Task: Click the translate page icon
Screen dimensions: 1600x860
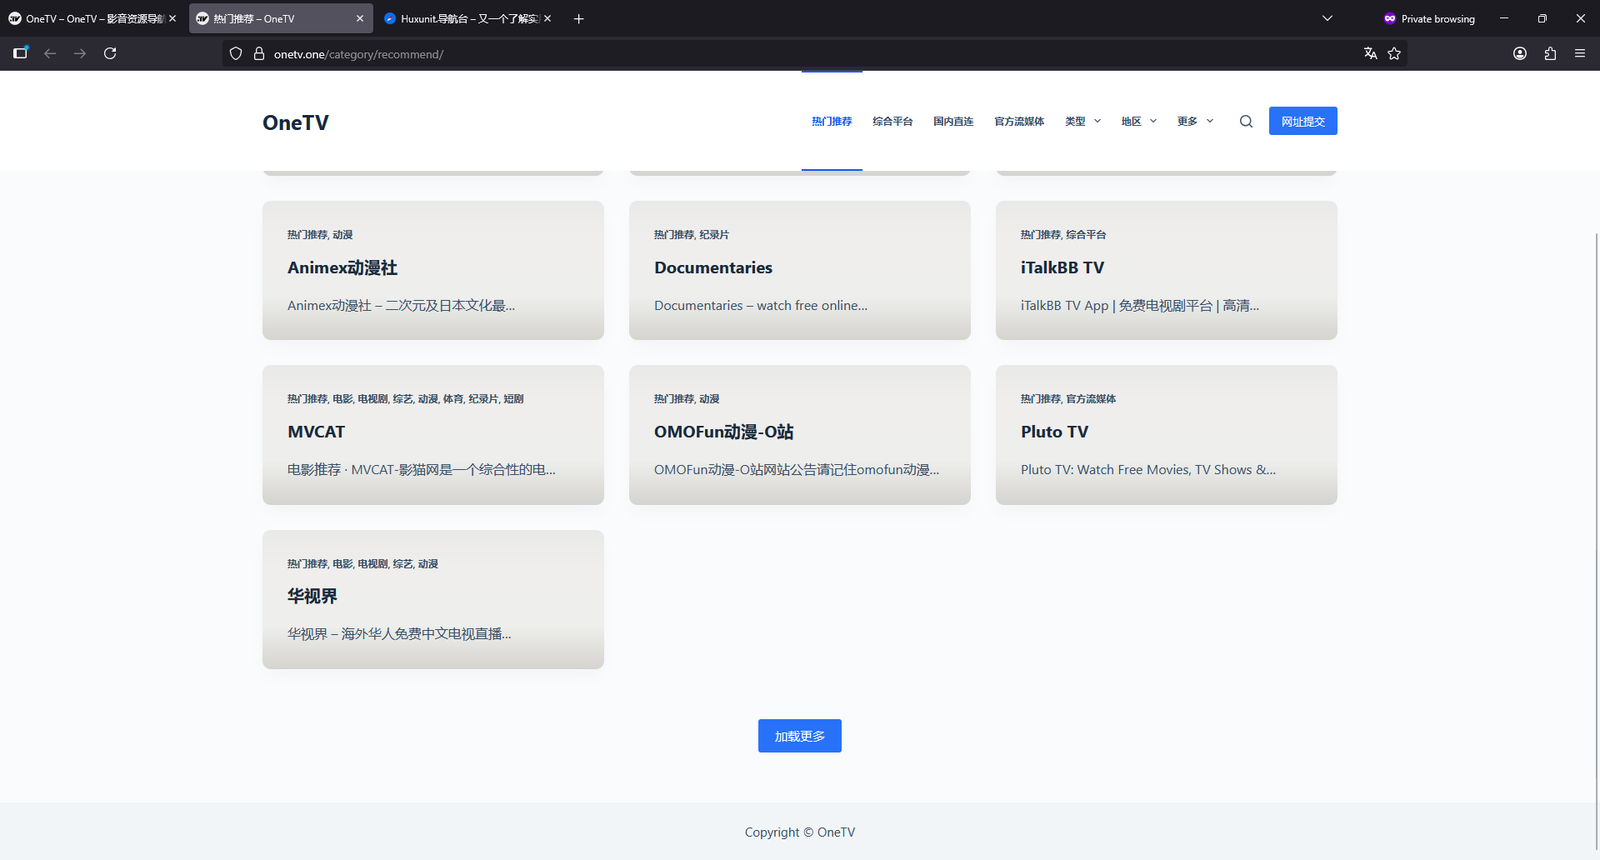Action: pyautogui.click(x=1370, y=54)
